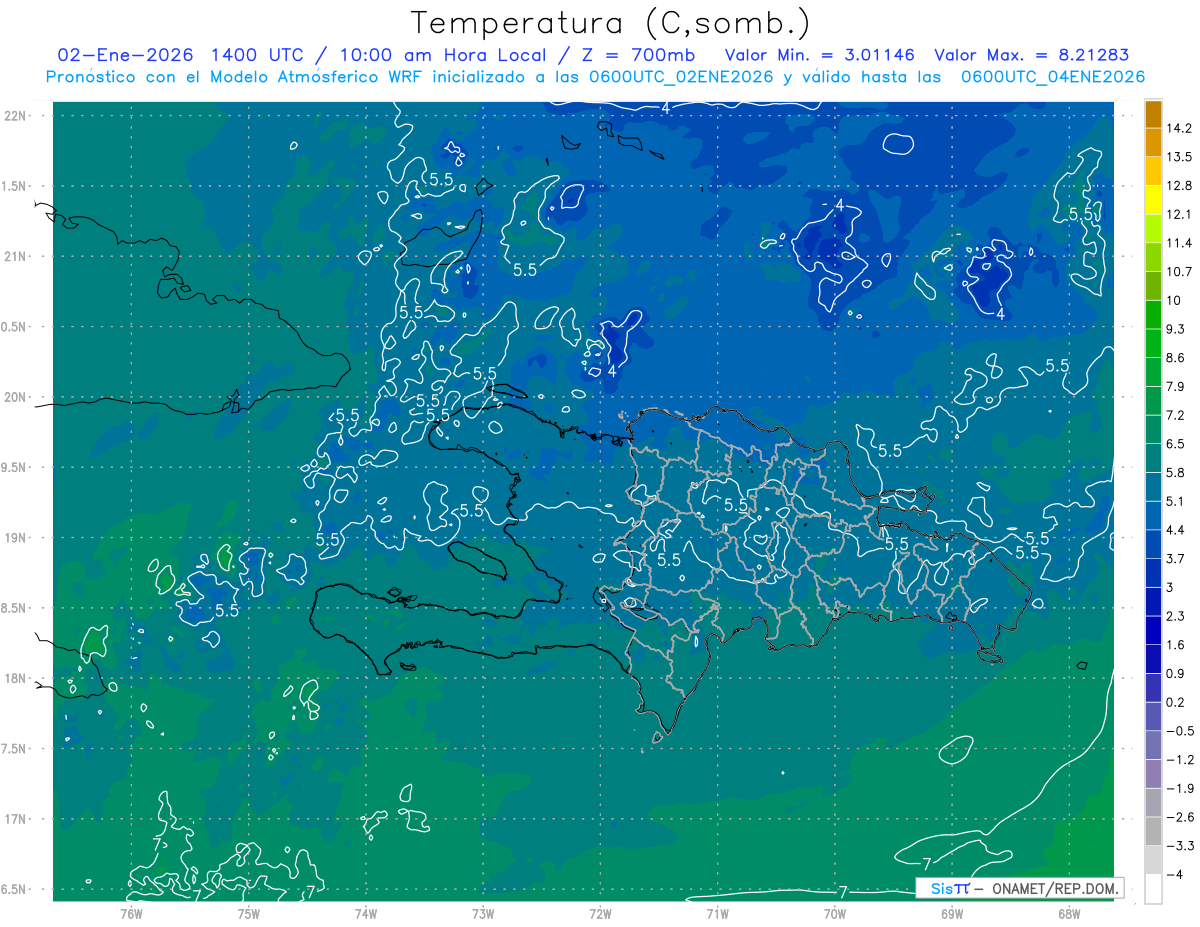1200x927 pixels.
Task: Click 'Valor Min. = 3.01146' readout
Action: coord(819,55)
